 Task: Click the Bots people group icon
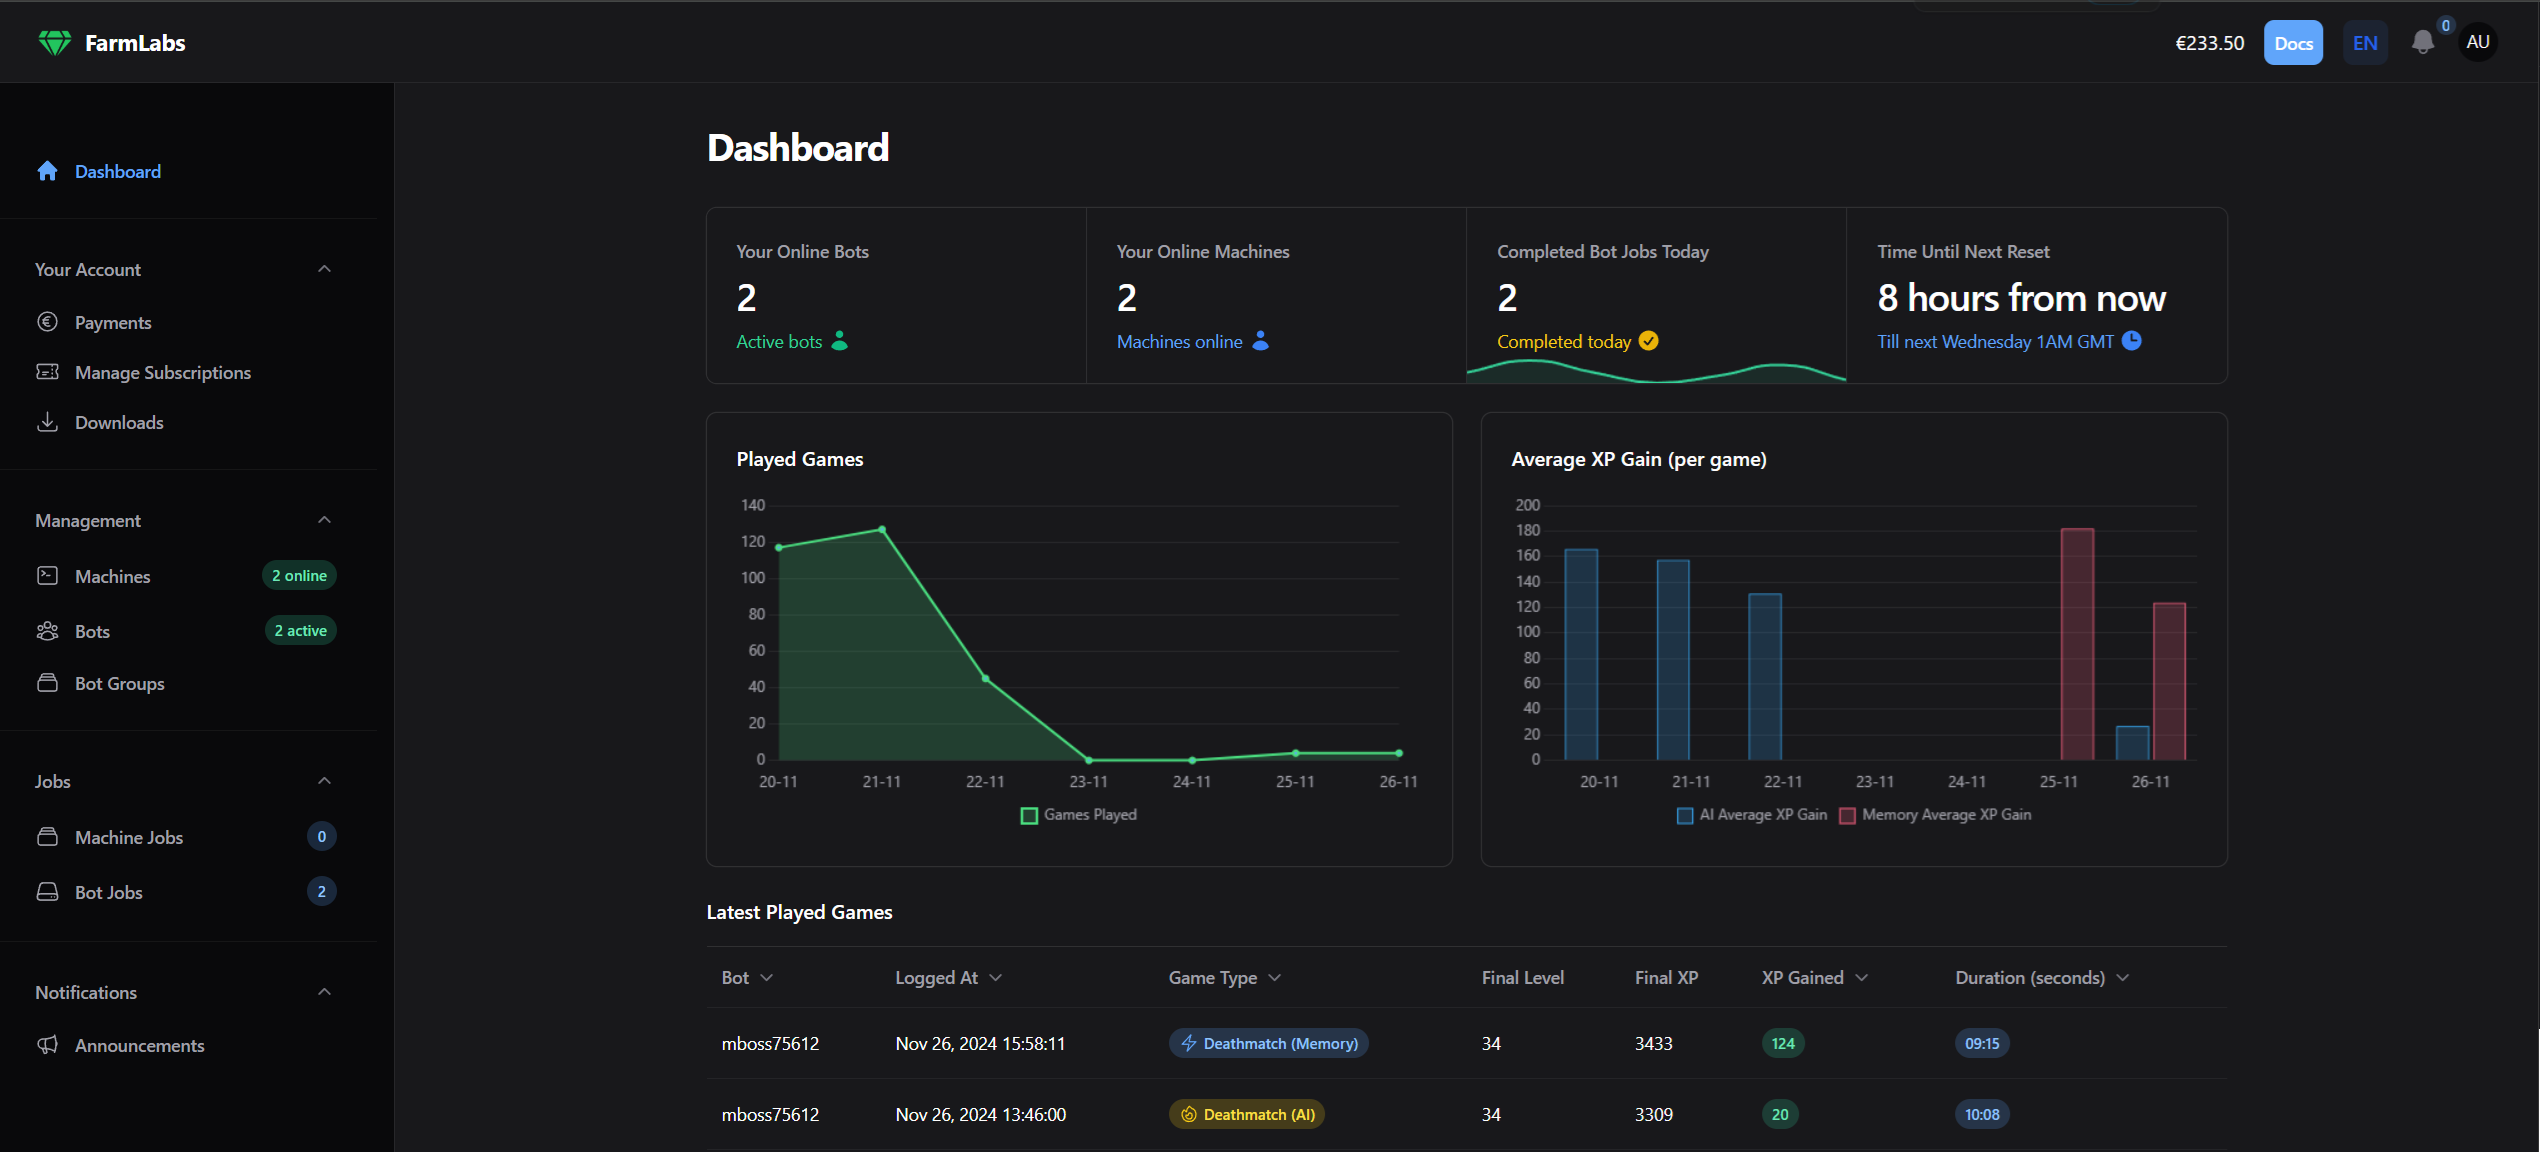pyautogui.click(x=47, y=631)
